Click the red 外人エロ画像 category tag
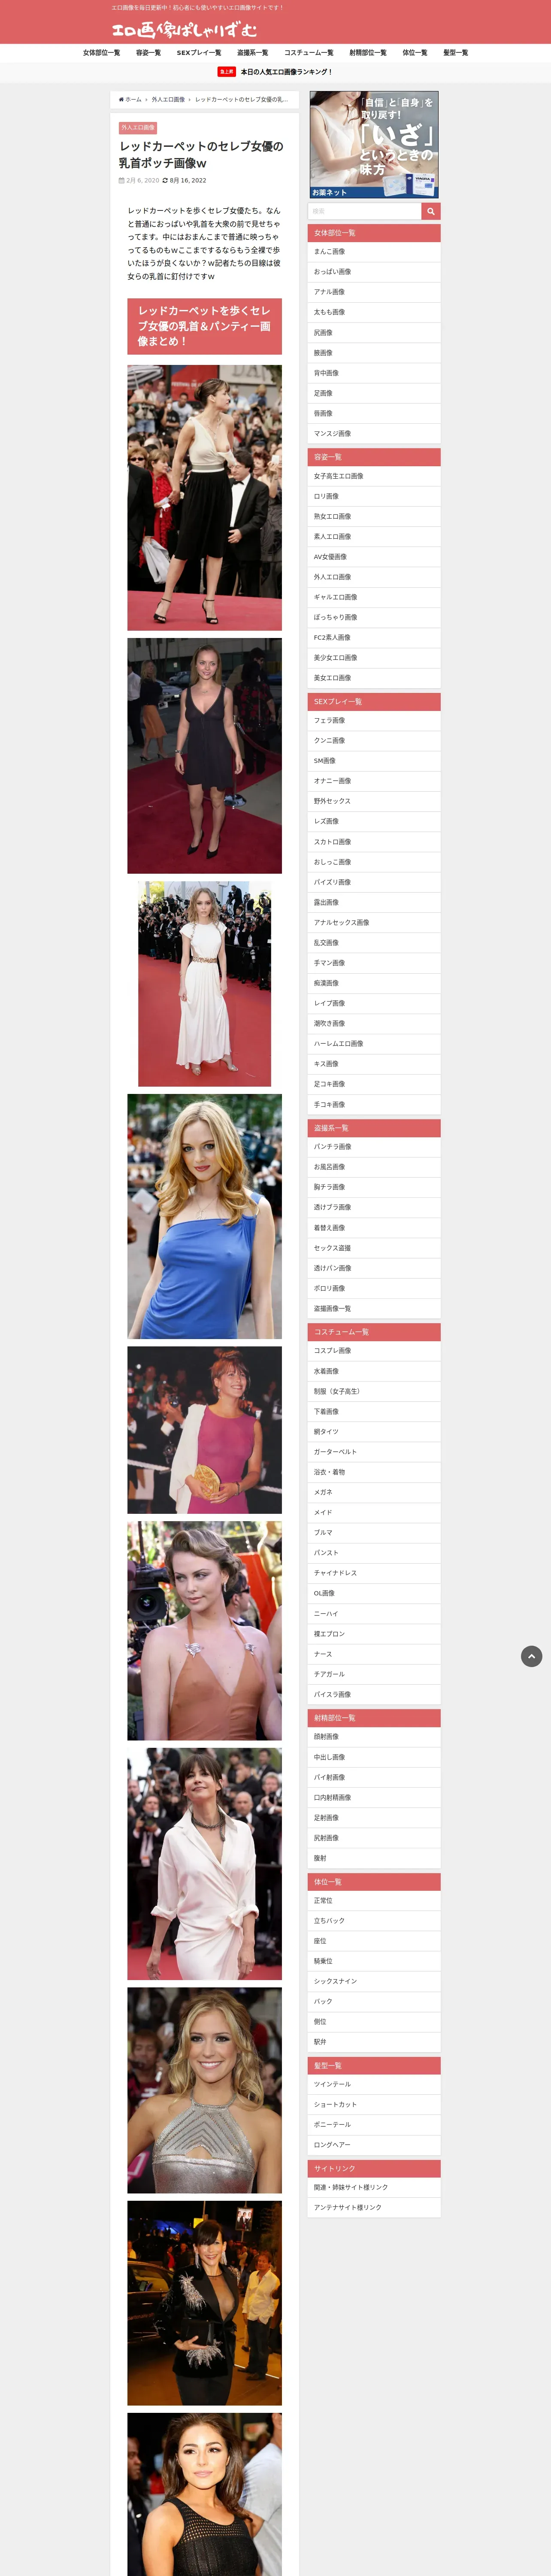The image size is (551, 2576). (138, 128)
